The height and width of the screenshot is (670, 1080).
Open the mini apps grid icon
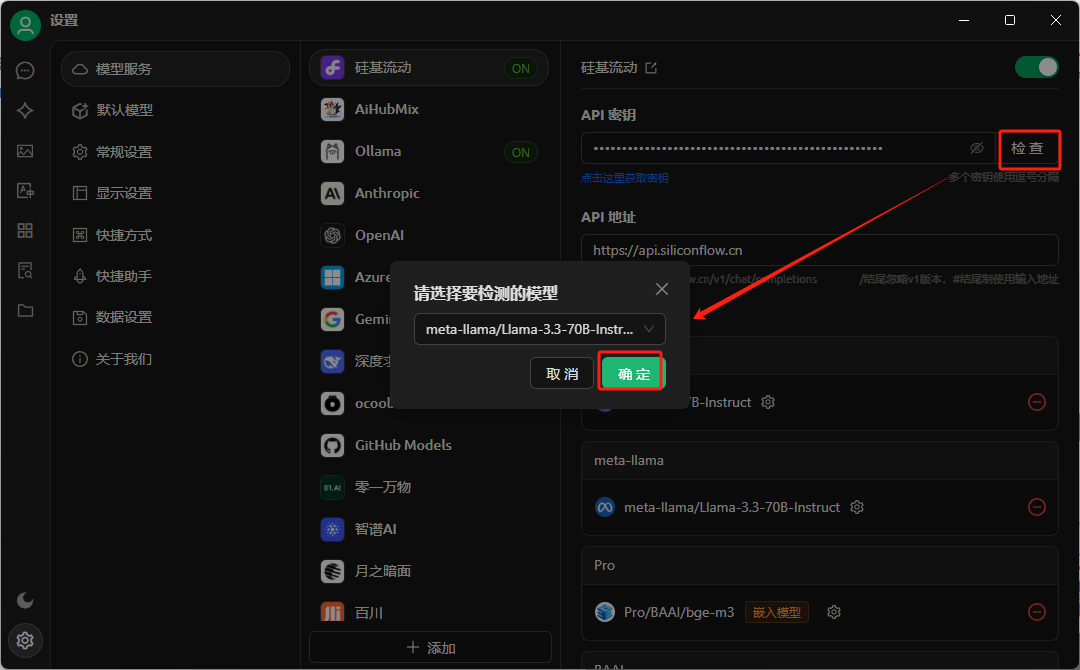[25, 231]
